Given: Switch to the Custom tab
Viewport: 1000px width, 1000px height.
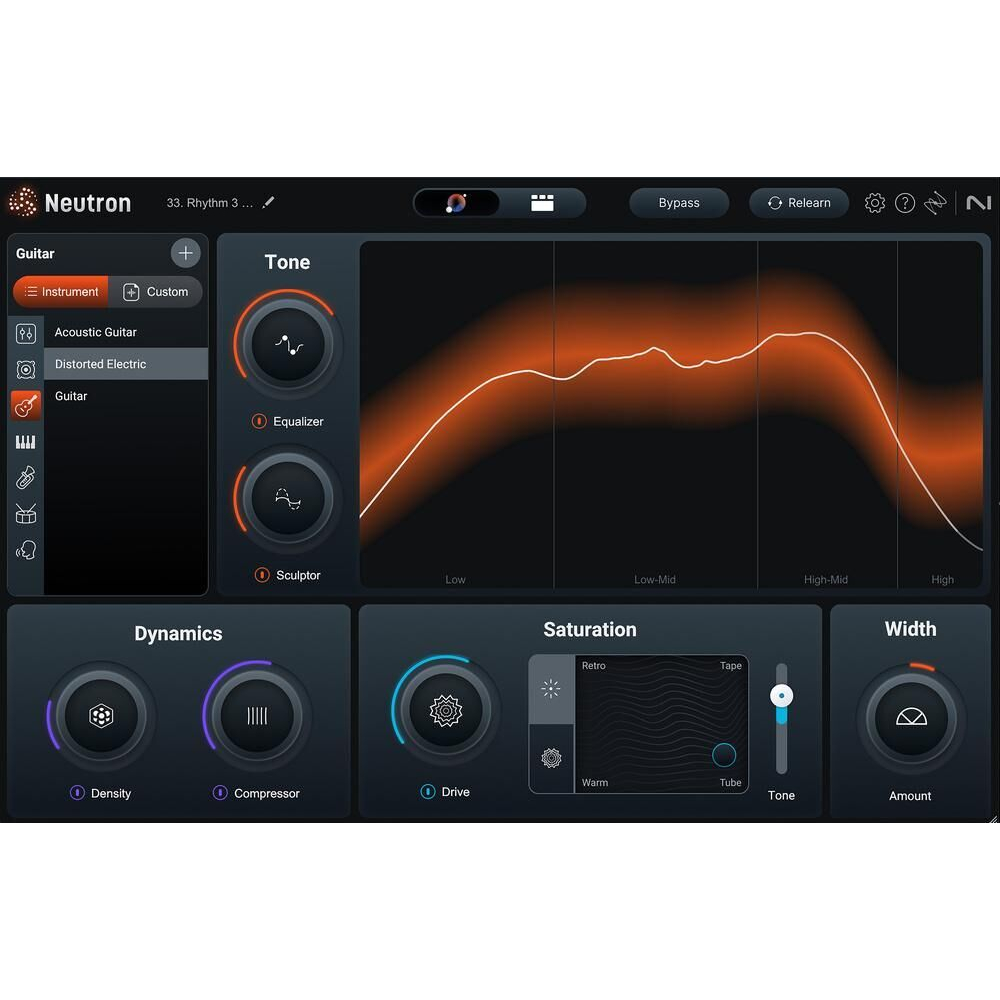Looking at the screenshot, I should [x=157, y=292].
